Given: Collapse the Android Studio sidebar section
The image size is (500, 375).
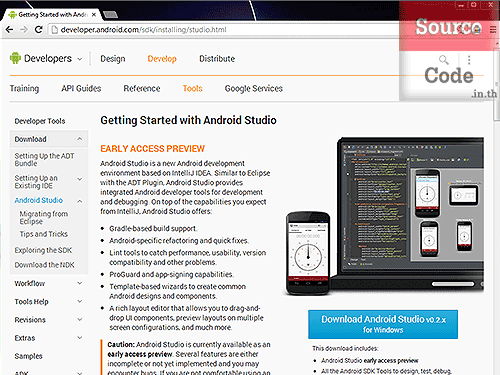Looking at the screenshot, I should coord(80,201).
